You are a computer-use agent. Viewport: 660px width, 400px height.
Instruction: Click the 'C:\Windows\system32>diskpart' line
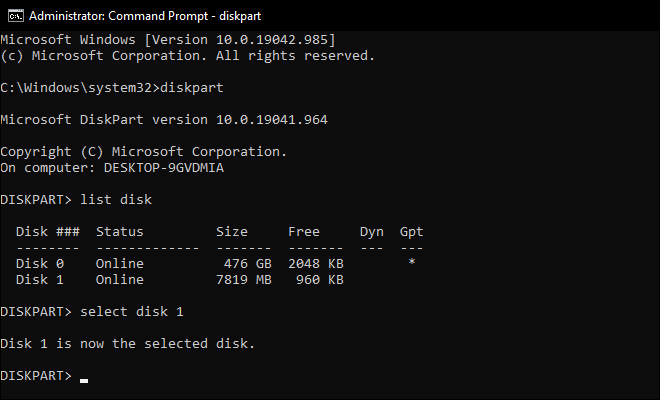click(112, 88)
